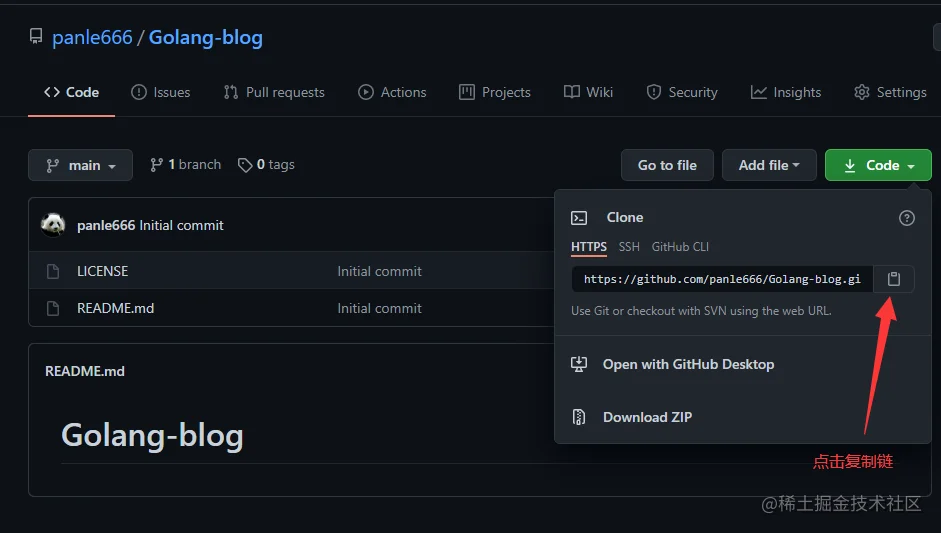Screen dimensions: 941x533
Task: Click the clone URL input field
Action: [x=723, y=279]
